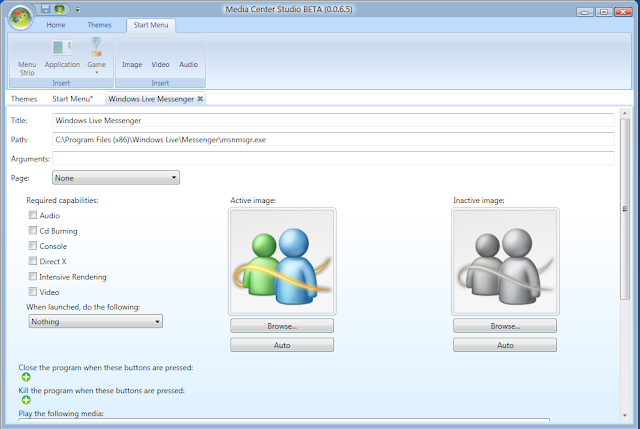The image size is (640, 429).
Task: Enable the Cd Burning checkbox
Action: (33, 230)
